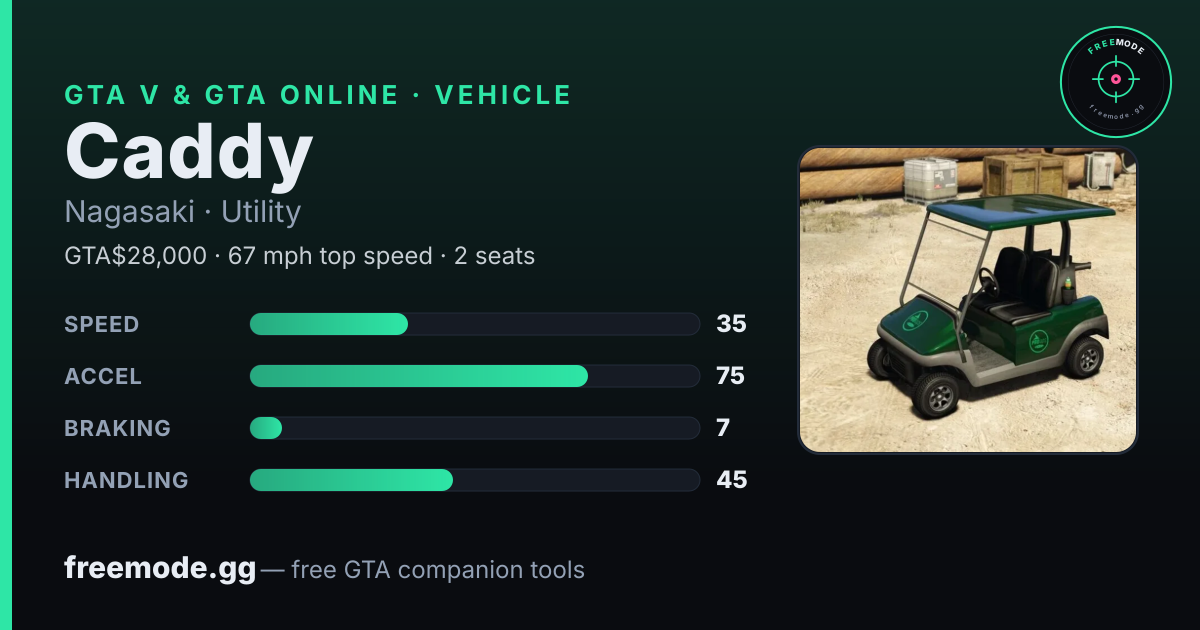Screen dimensions: 1200x630
Task: Open the Caddy golf cart image
Action: coord(967,300)
